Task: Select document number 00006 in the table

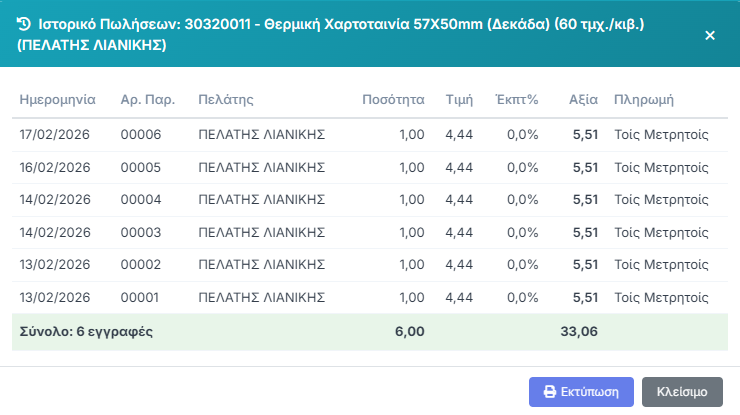Action: click(141, 135)
